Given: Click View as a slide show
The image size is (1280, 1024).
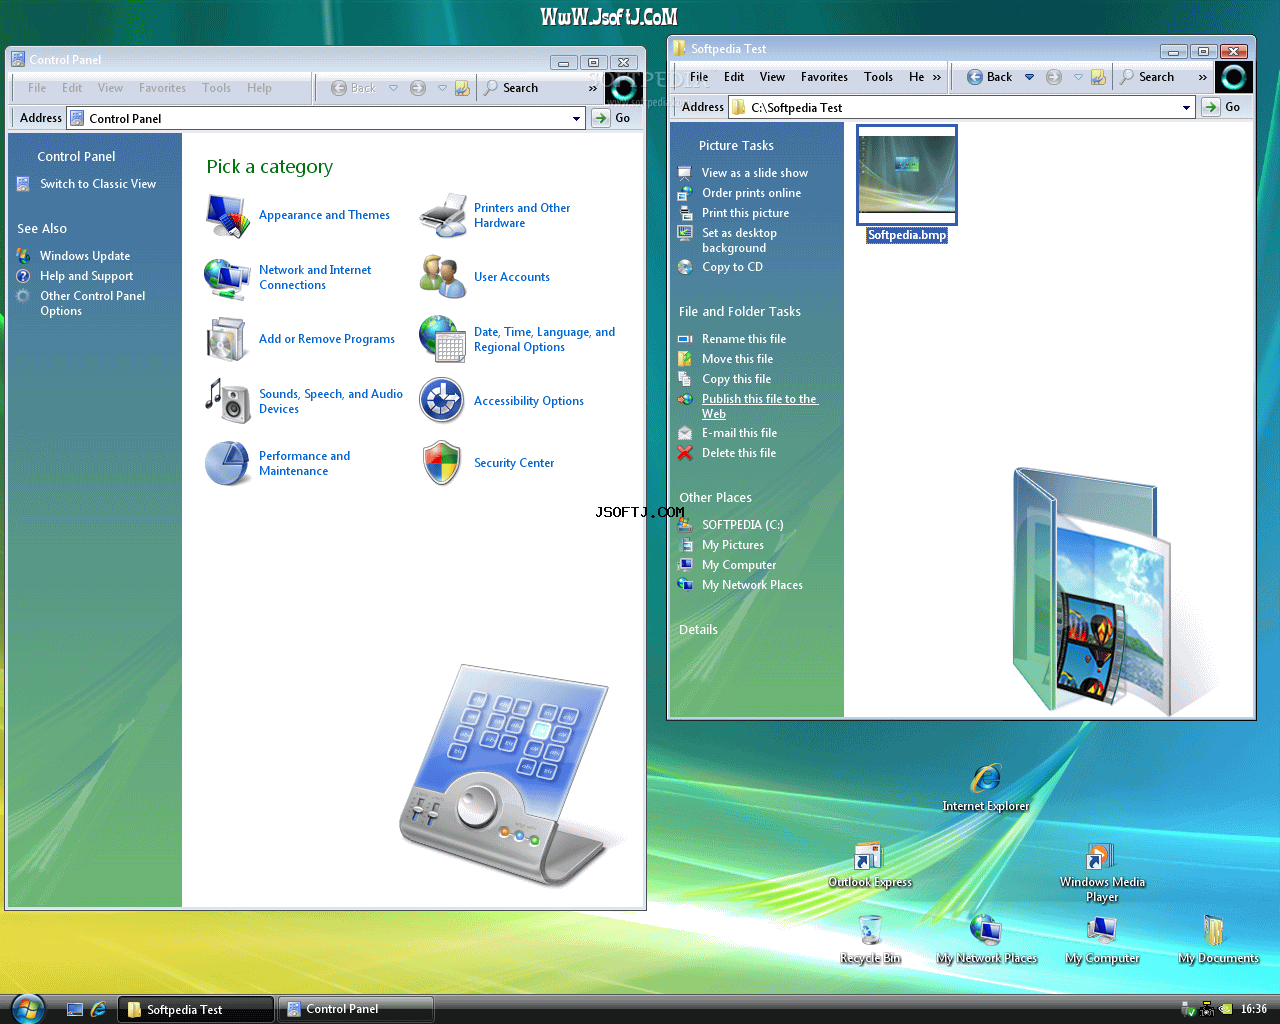Looking at the screenshot, I should click(755, 173).
